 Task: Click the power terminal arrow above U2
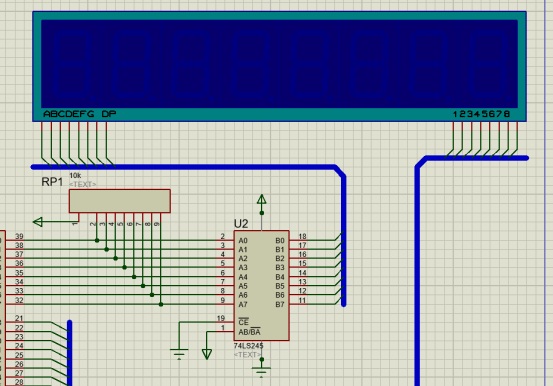[x=261, y=199]
